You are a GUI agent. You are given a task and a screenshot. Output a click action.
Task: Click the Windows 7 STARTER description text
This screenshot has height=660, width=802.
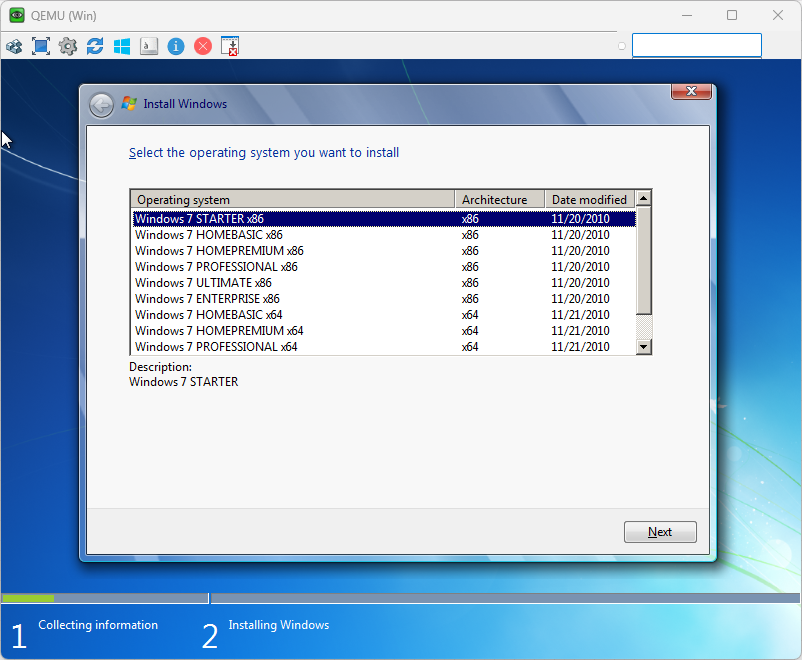(x=183, y=382)
